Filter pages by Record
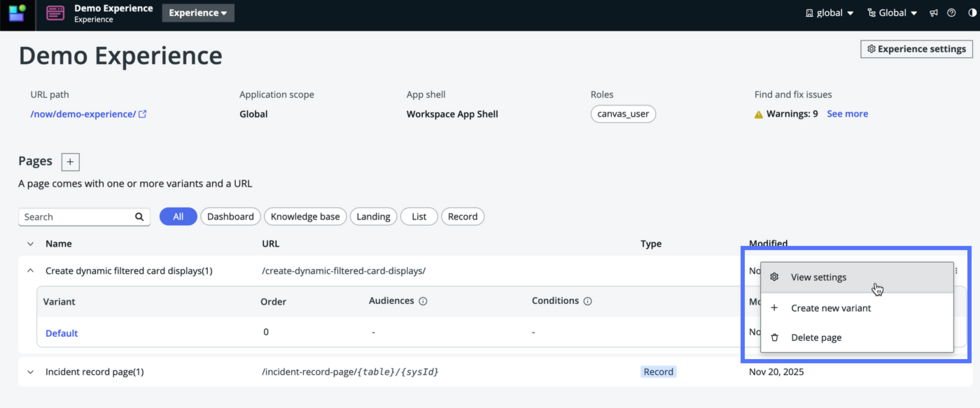980x408 pixels. click(x=463, y=217)
